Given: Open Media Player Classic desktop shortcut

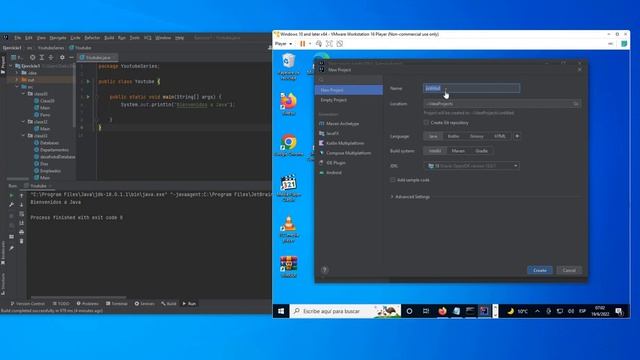Looking at the screenshot, I should coord(289,188).
